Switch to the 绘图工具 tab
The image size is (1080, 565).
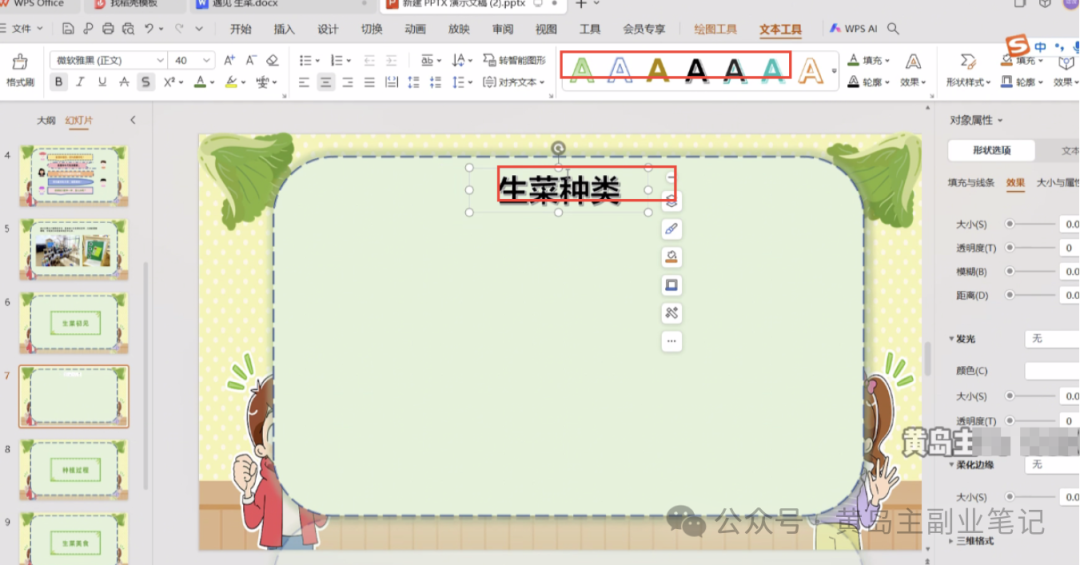[715, 29]
